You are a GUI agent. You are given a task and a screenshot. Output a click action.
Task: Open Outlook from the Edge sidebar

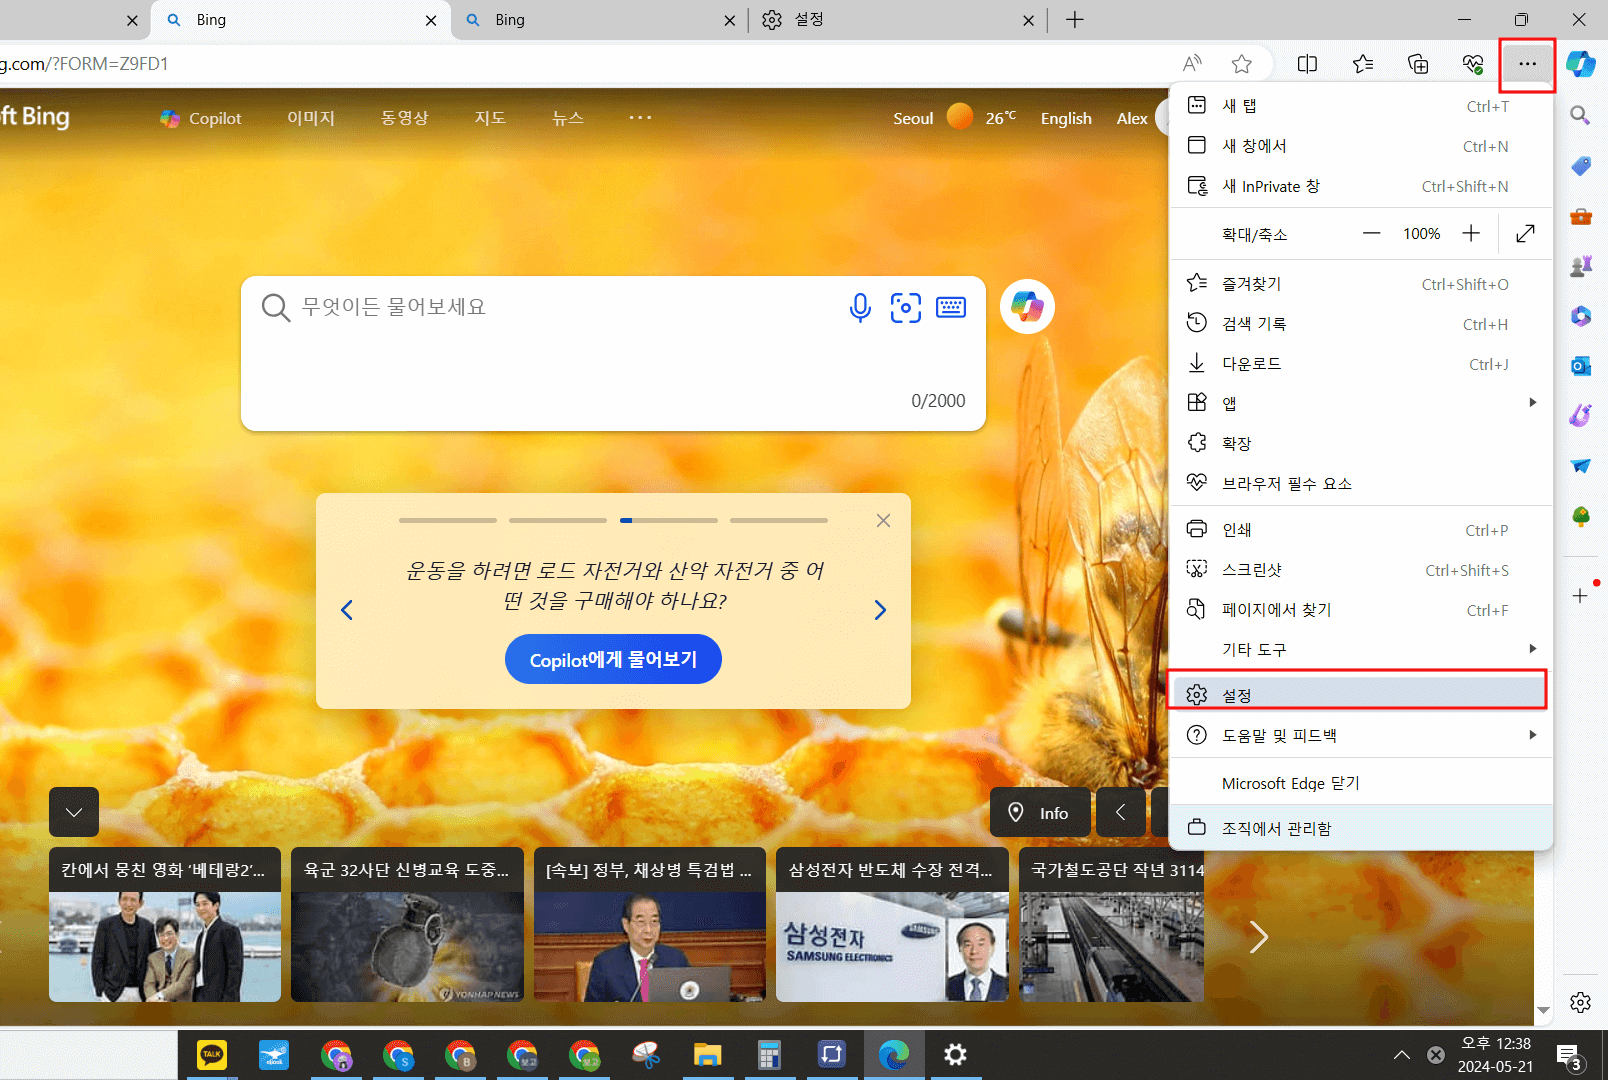tap(1580, 366)
